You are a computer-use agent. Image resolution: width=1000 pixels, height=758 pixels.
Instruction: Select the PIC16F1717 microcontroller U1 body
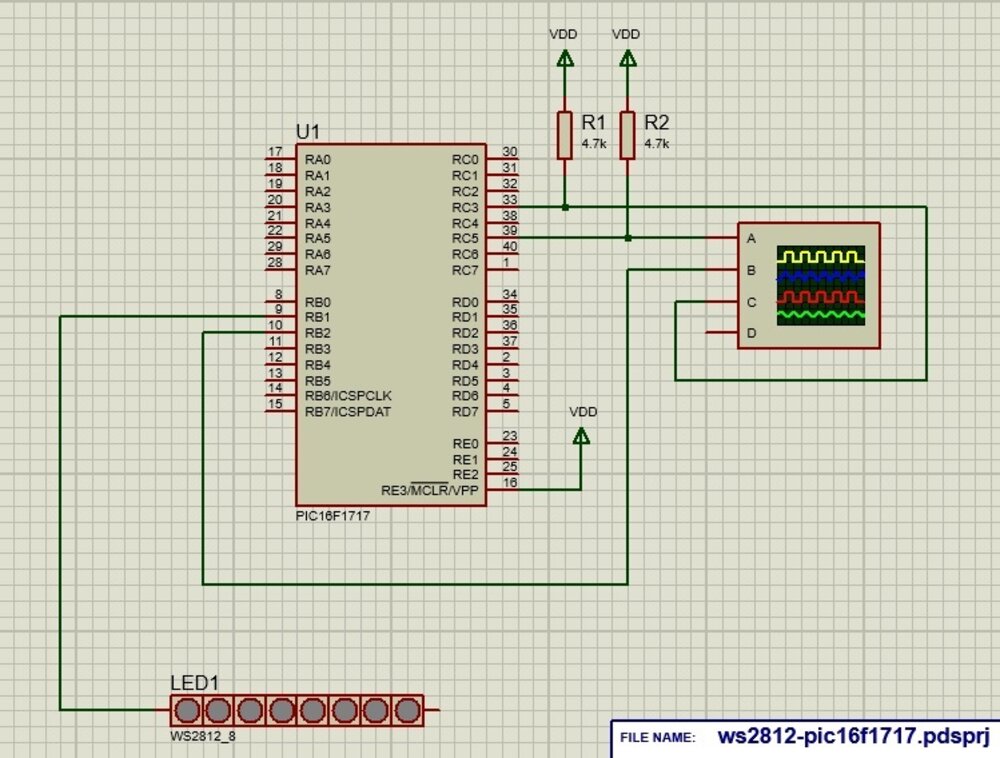pos(391,324)
